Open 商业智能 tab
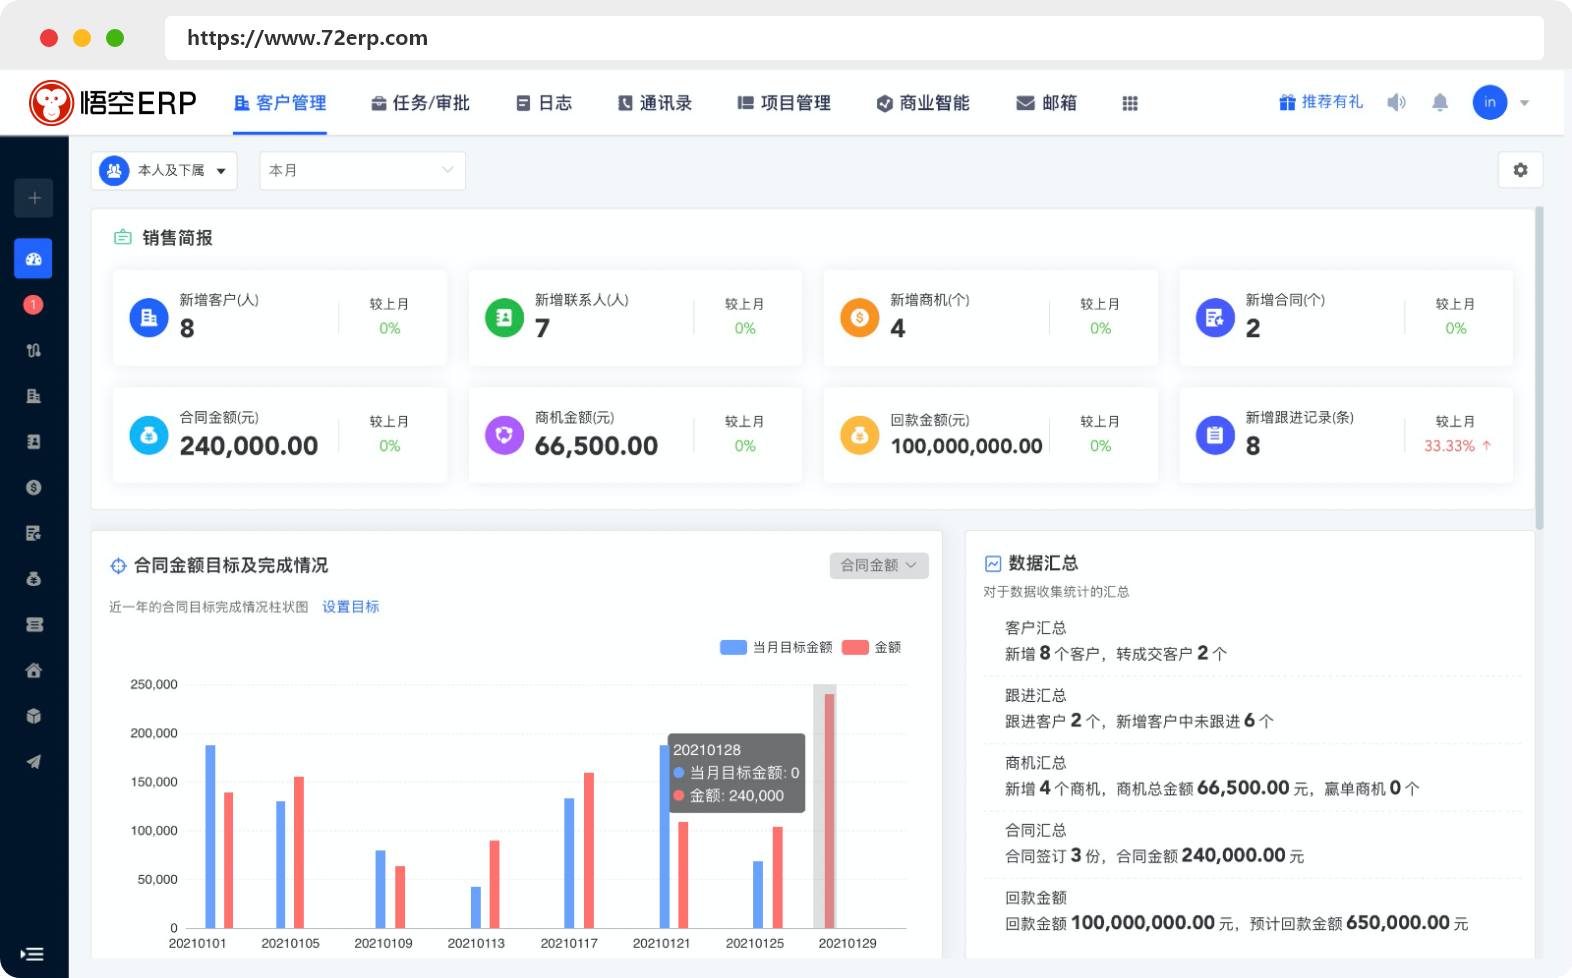 click(923, 103)
